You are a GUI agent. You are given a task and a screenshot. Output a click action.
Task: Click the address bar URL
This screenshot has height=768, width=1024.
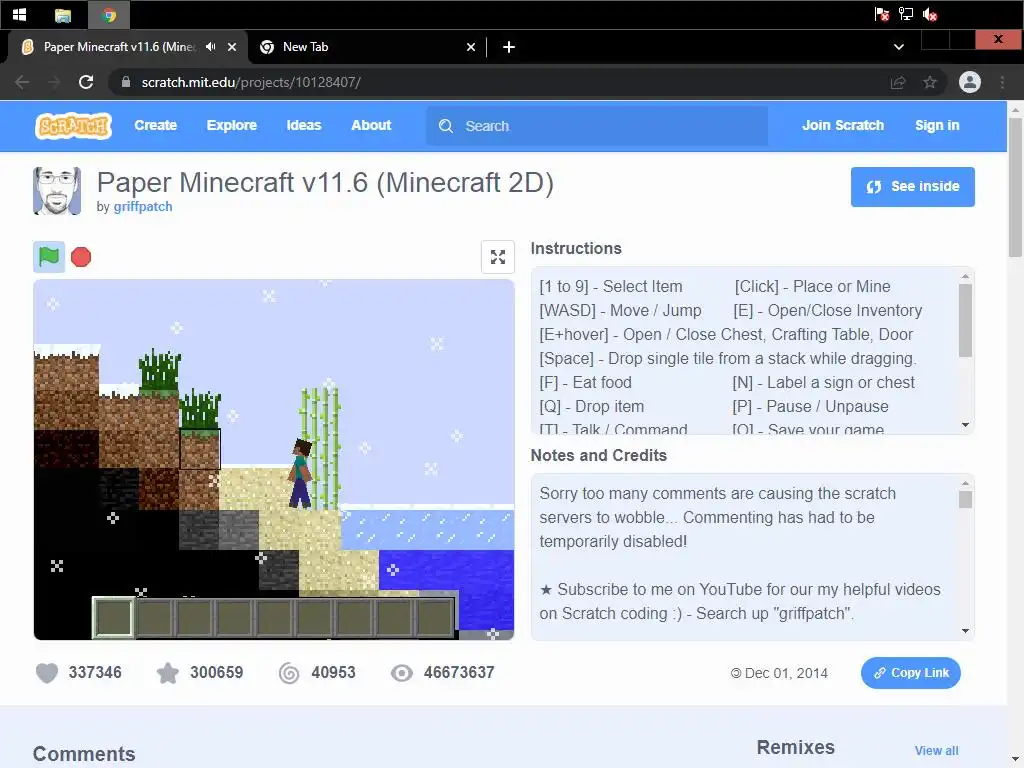tap(251, 82)
